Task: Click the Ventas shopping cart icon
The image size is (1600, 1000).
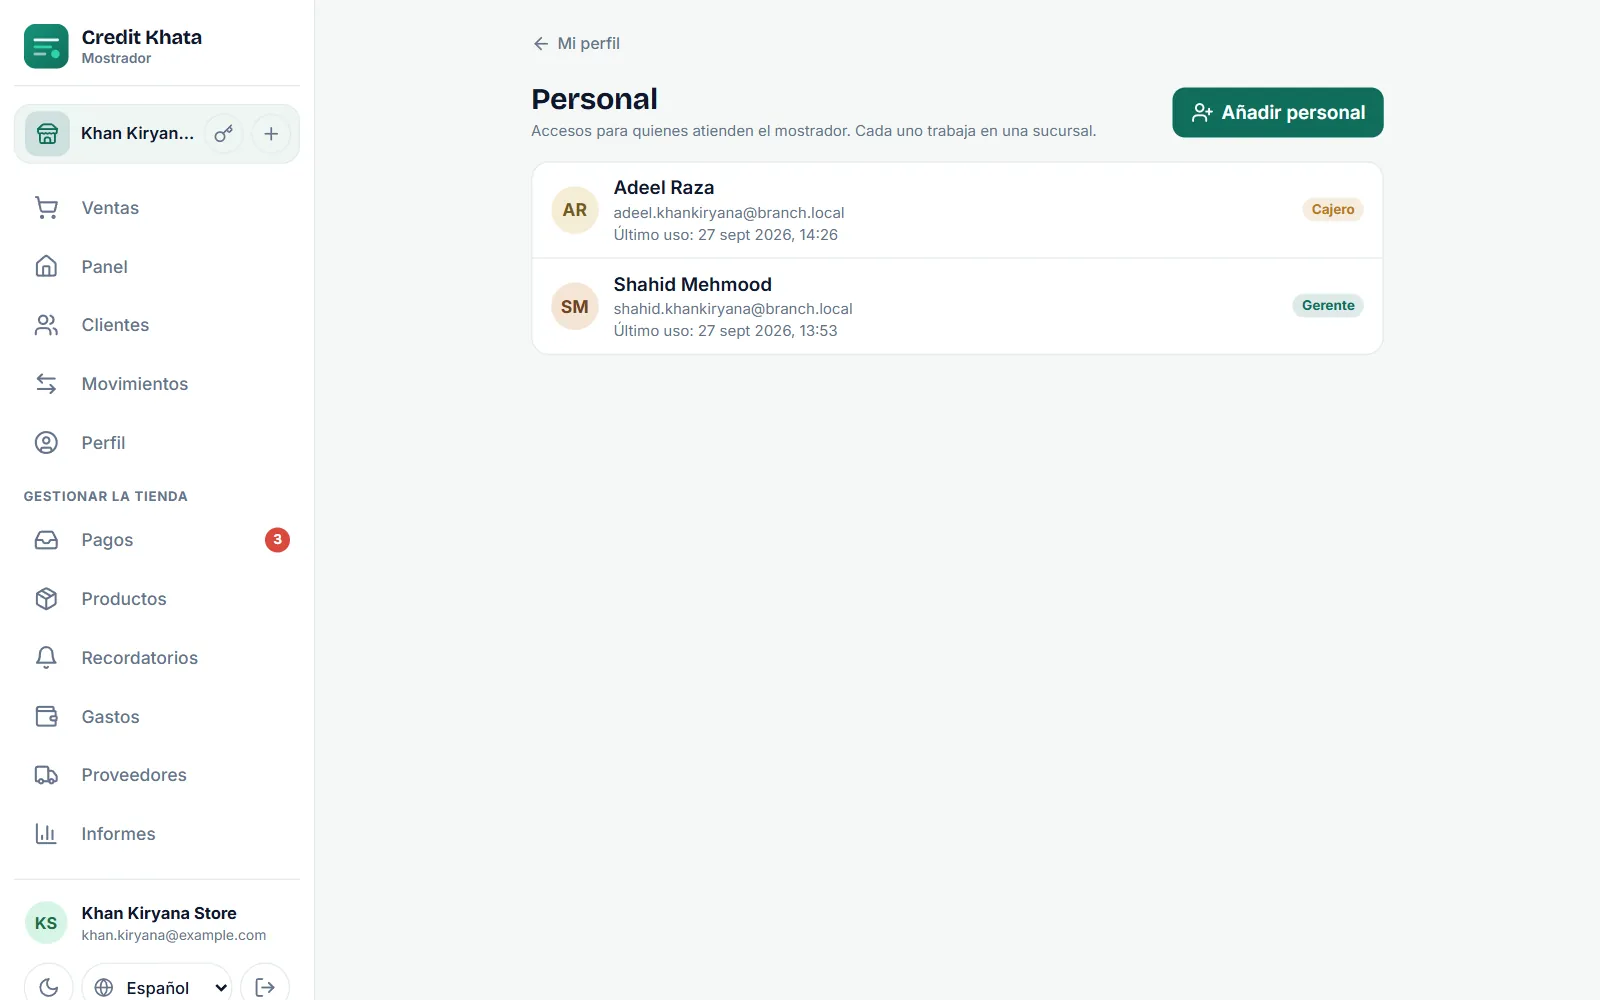Action: click(x=46, y=208)
